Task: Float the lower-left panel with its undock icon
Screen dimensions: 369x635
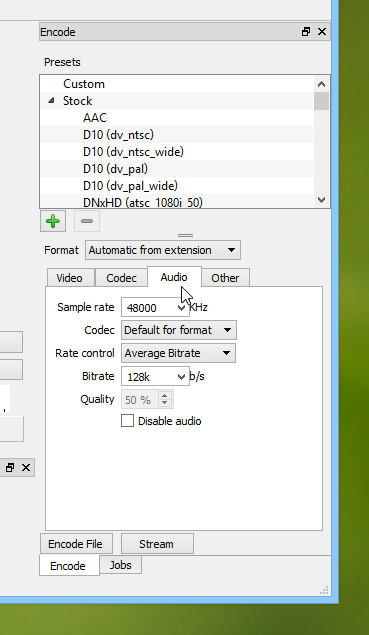Action: tap(10, 468)
